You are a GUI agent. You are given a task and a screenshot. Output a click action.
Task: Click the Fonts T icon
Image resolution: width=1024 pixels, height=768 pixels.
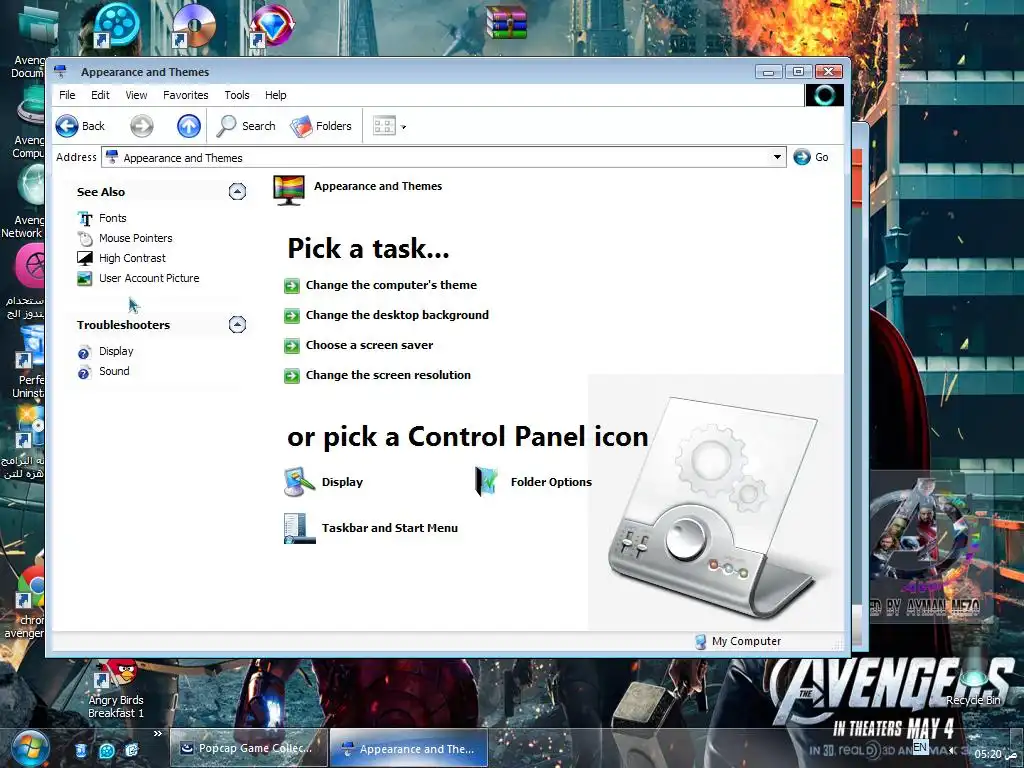(85, 218)
